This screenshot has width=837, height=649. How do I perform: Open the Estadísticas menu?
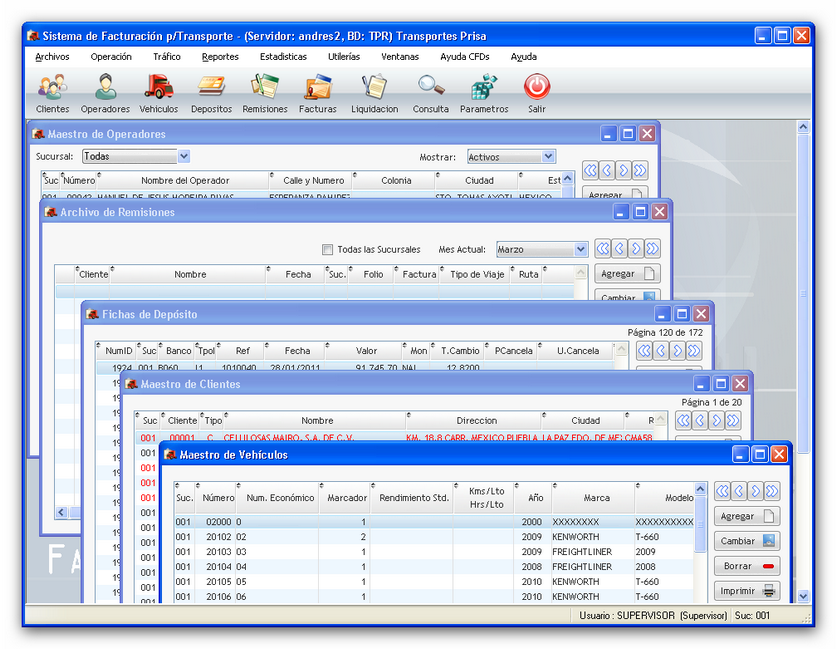click(283, 57)
